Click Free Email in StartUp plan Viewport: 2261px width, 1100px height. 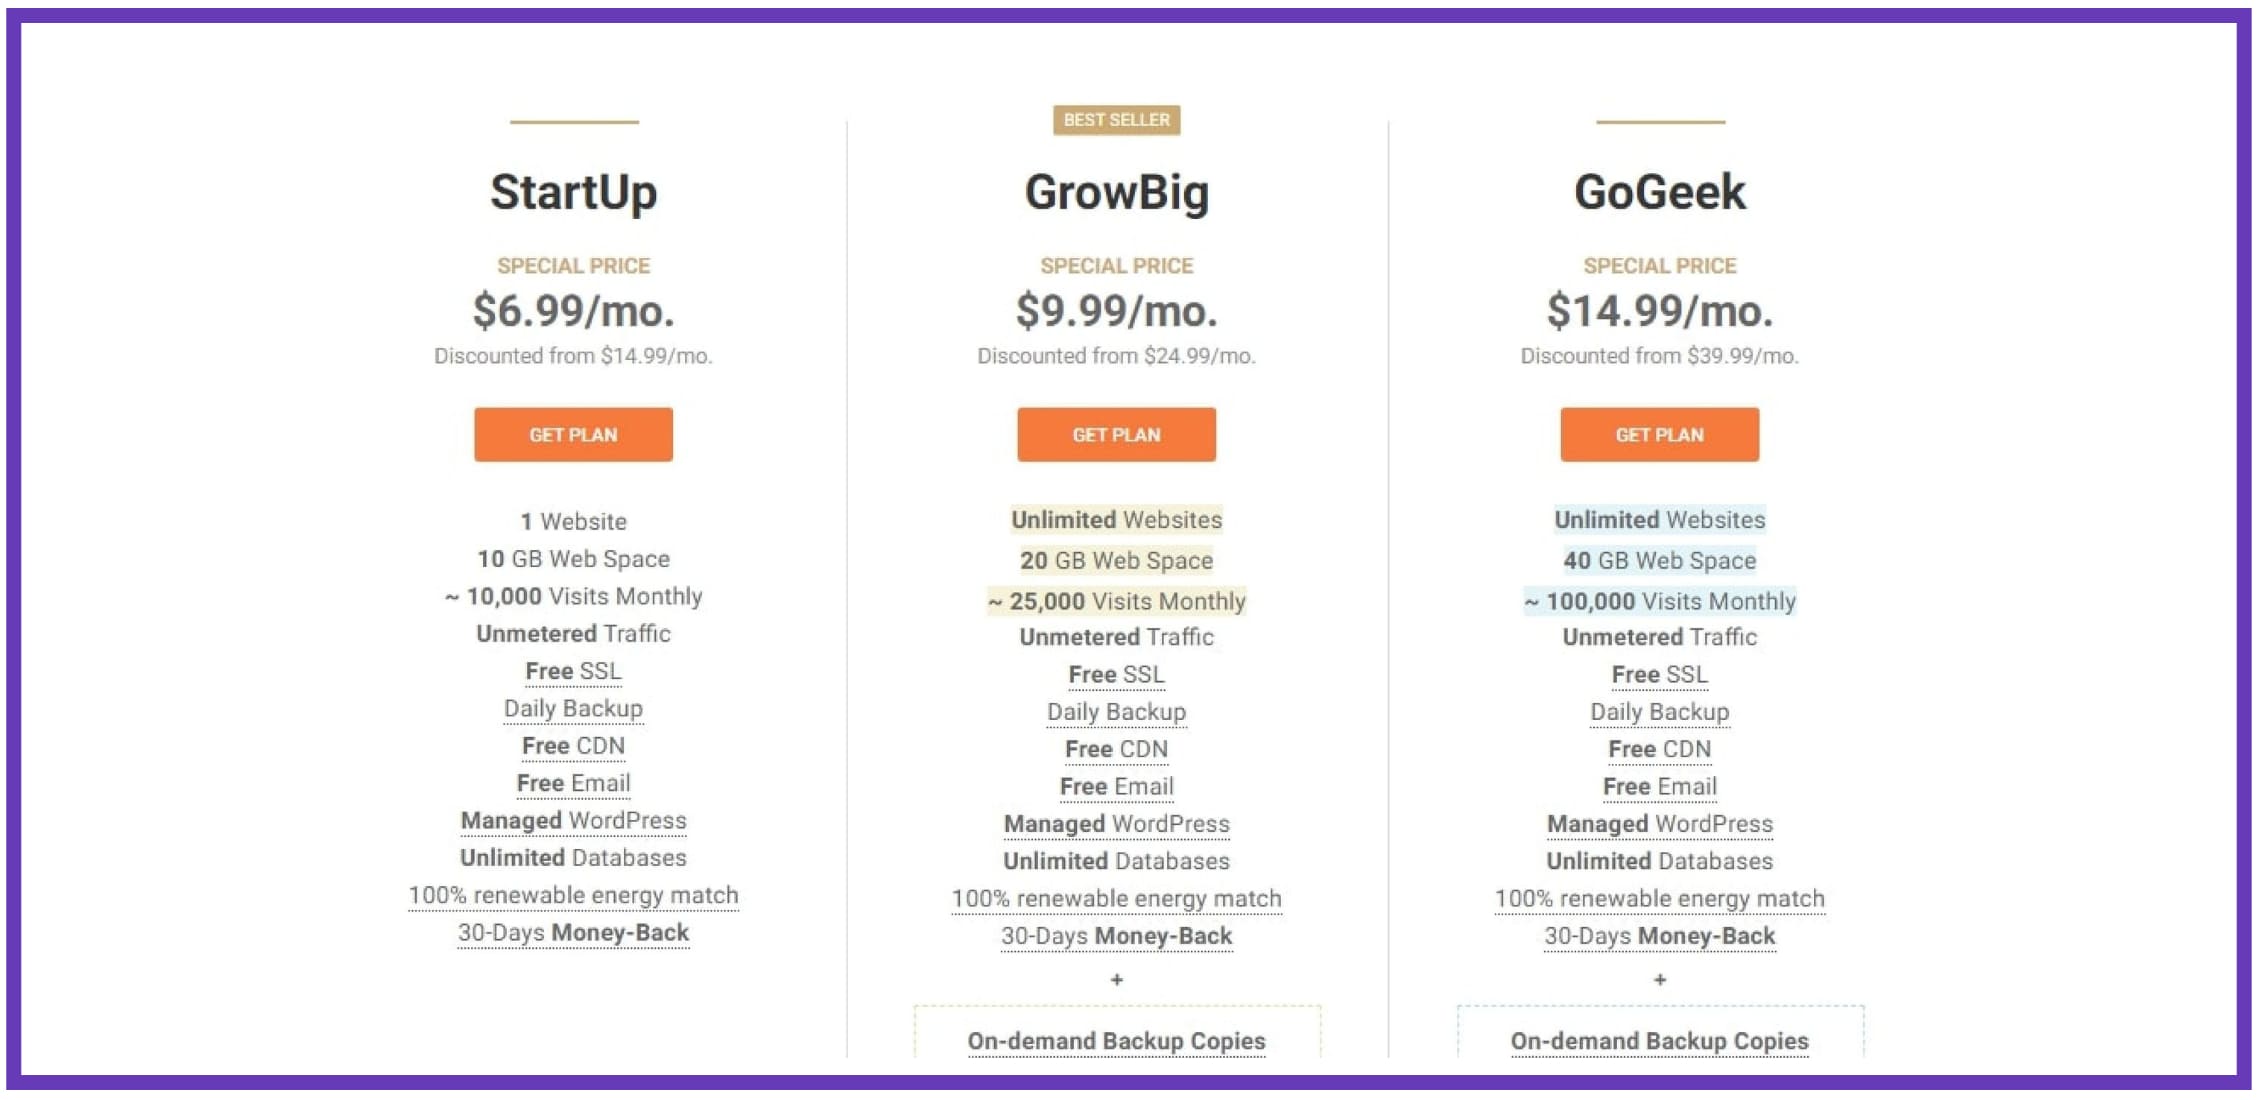tap(573, 783)
